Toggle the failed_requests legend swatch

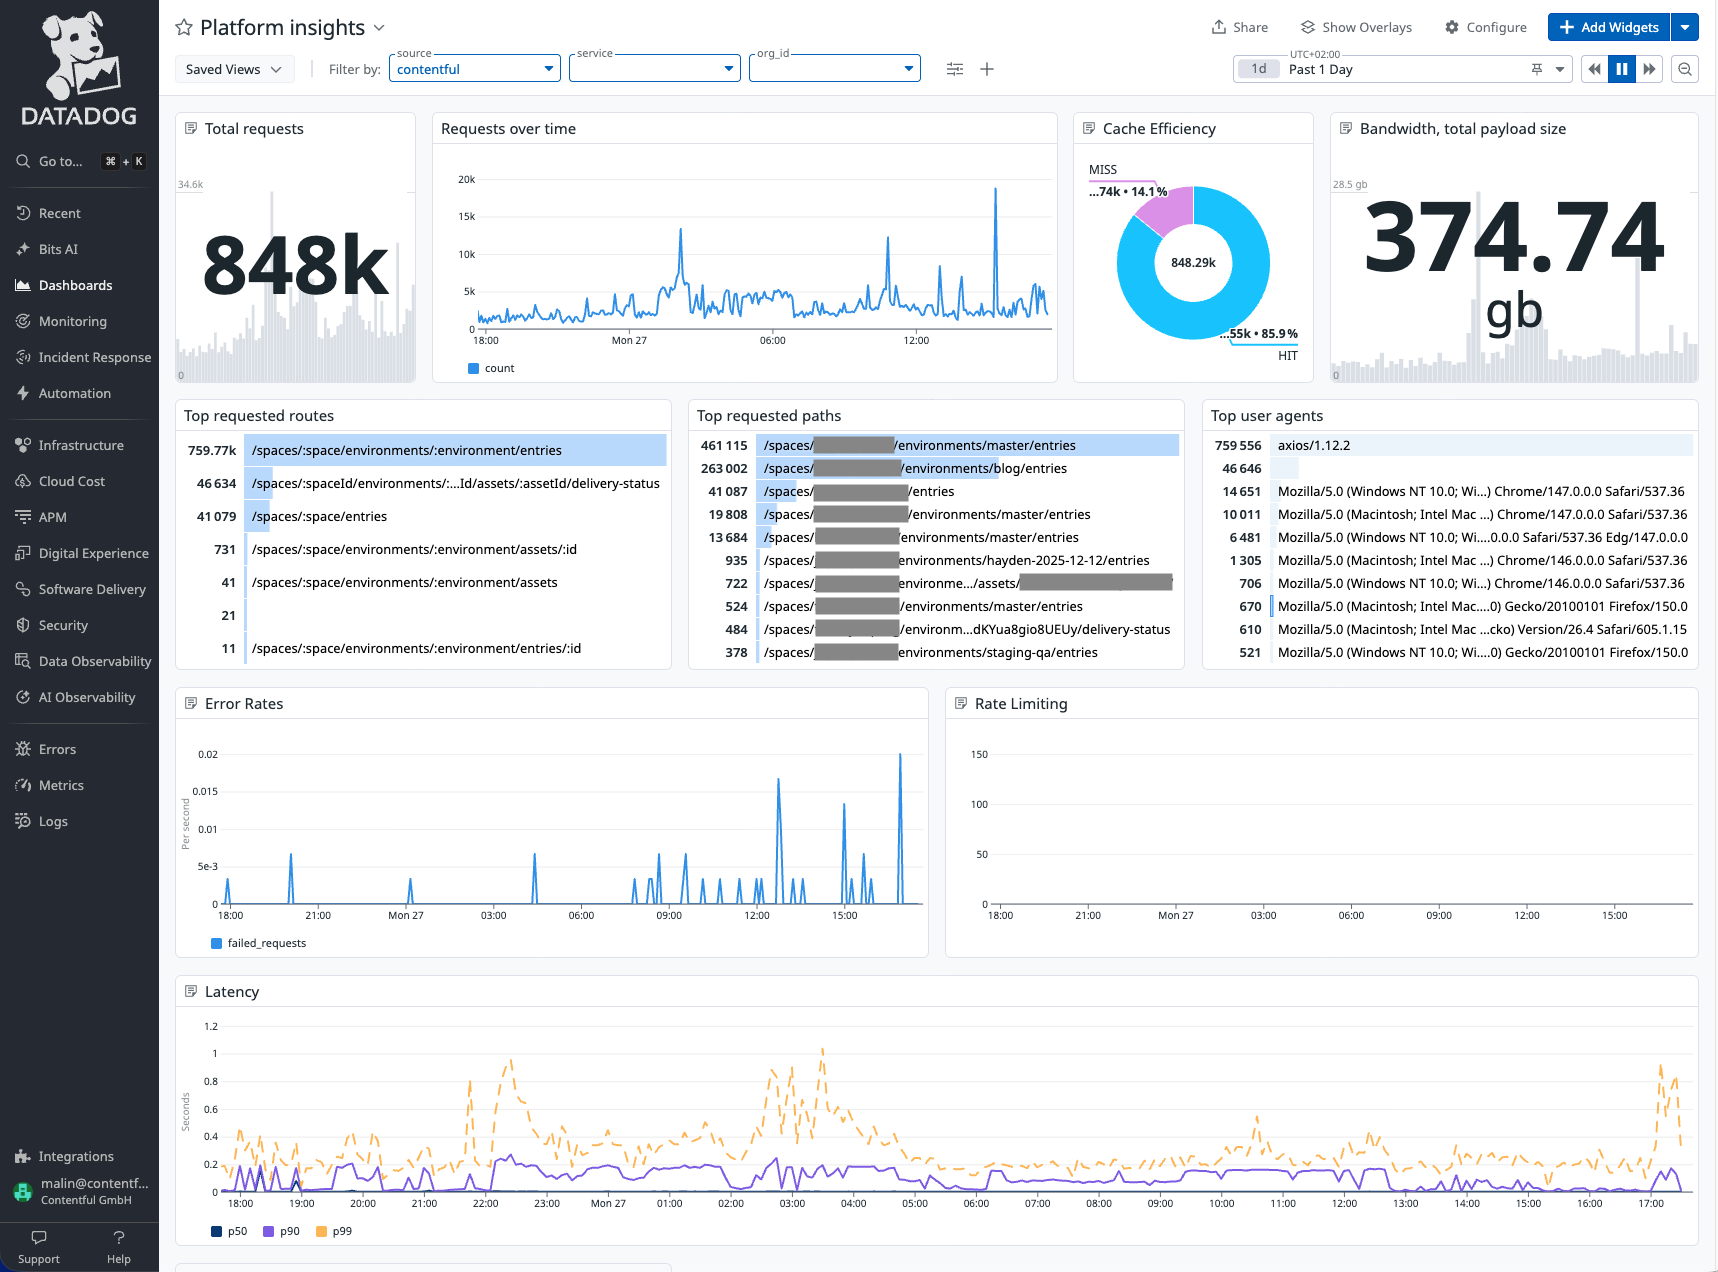point(217,943)
